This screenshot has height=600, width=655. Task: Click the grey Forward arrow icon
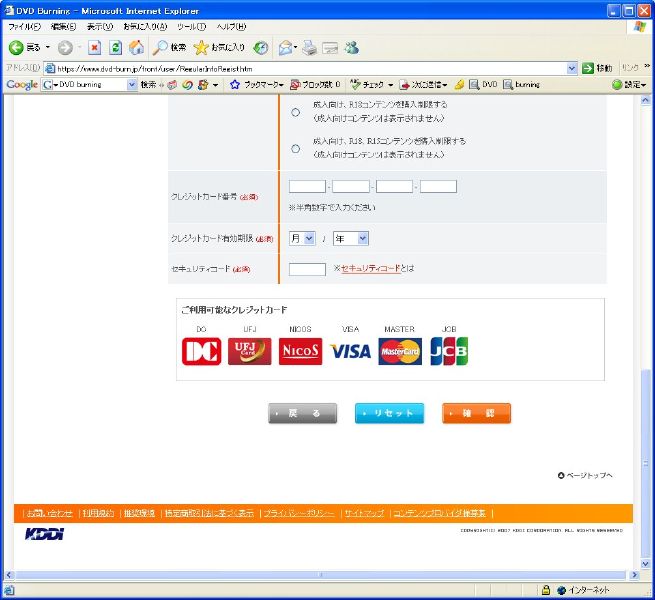(x=65, y=48)
